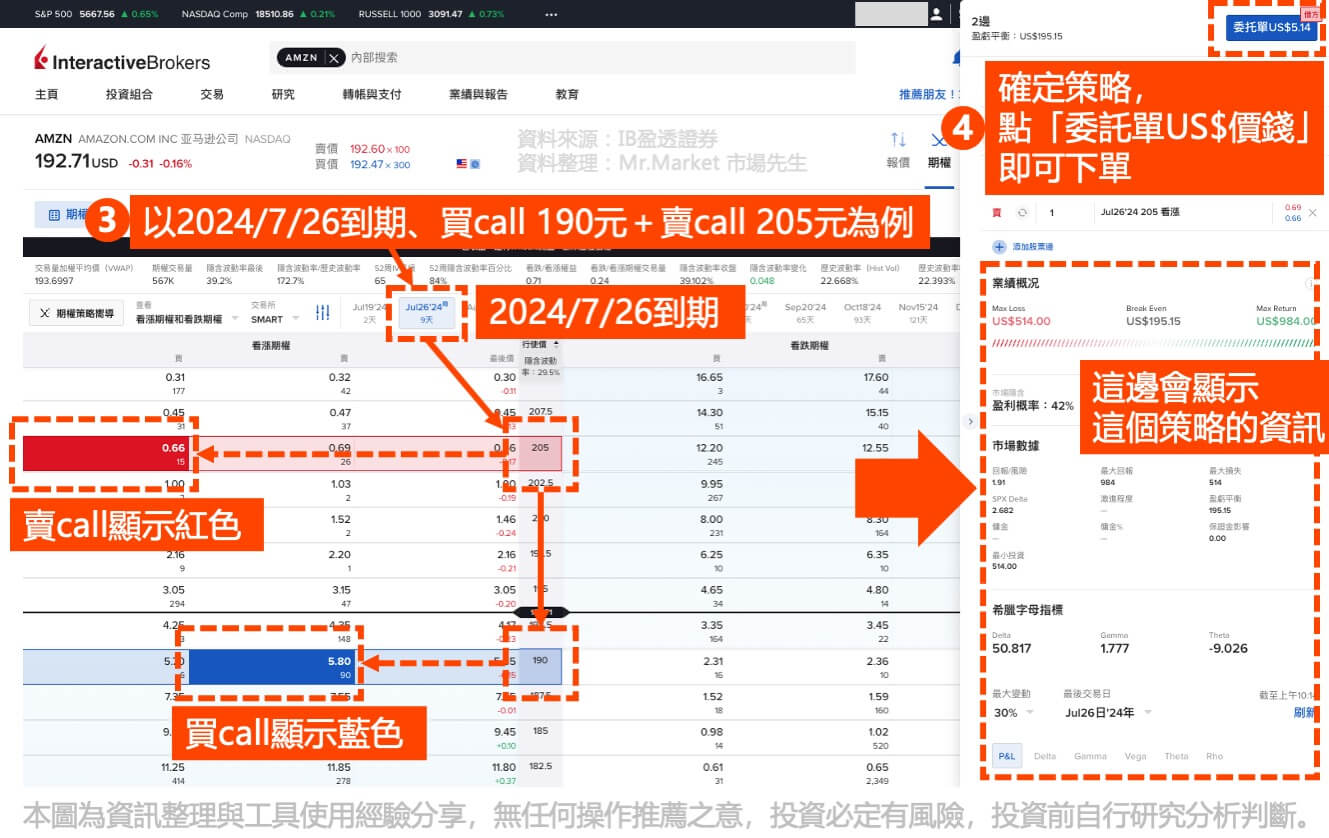
Task: Click the 行使價 column sort header
Action: click(541, 343)
